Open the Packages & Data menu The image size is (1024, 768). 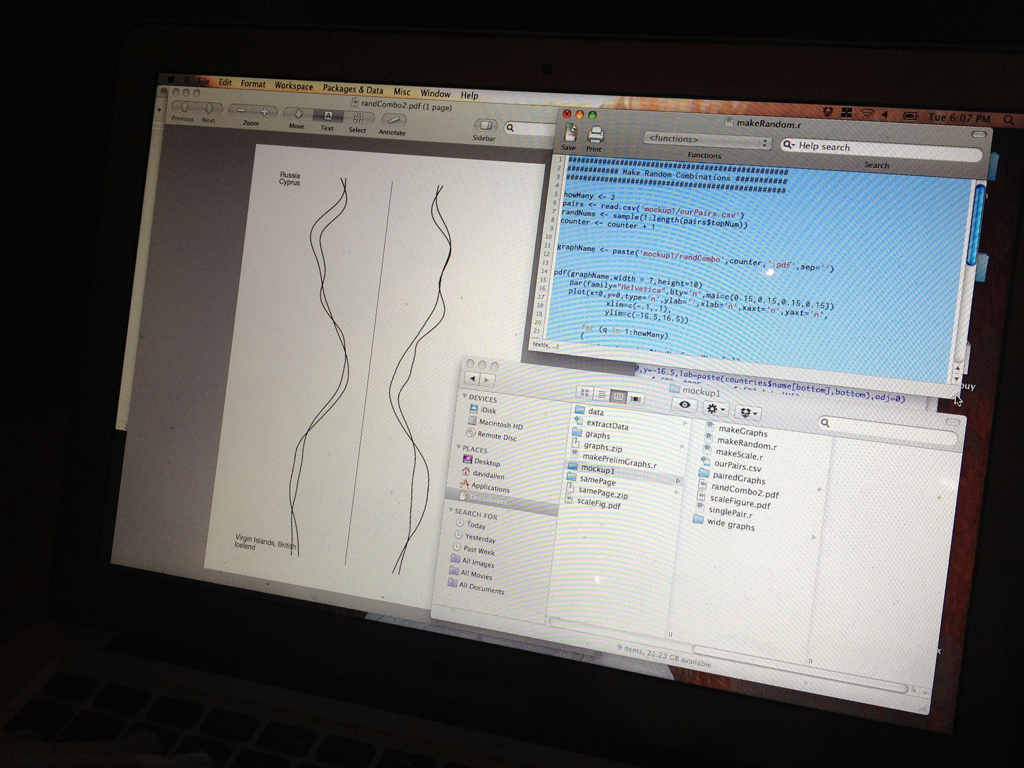[x=352, y=89]
